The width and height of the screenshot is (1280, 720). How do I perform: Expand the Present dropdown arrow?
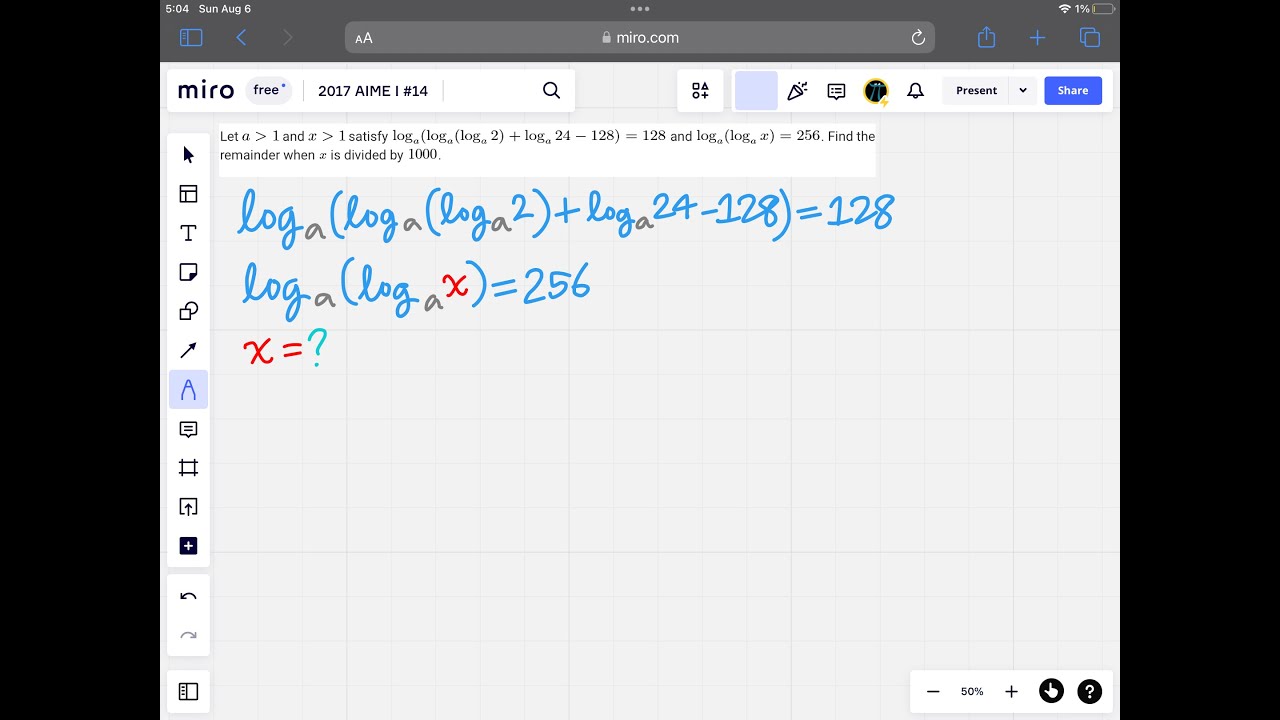pyautogui.click(x=1022, y=90)
